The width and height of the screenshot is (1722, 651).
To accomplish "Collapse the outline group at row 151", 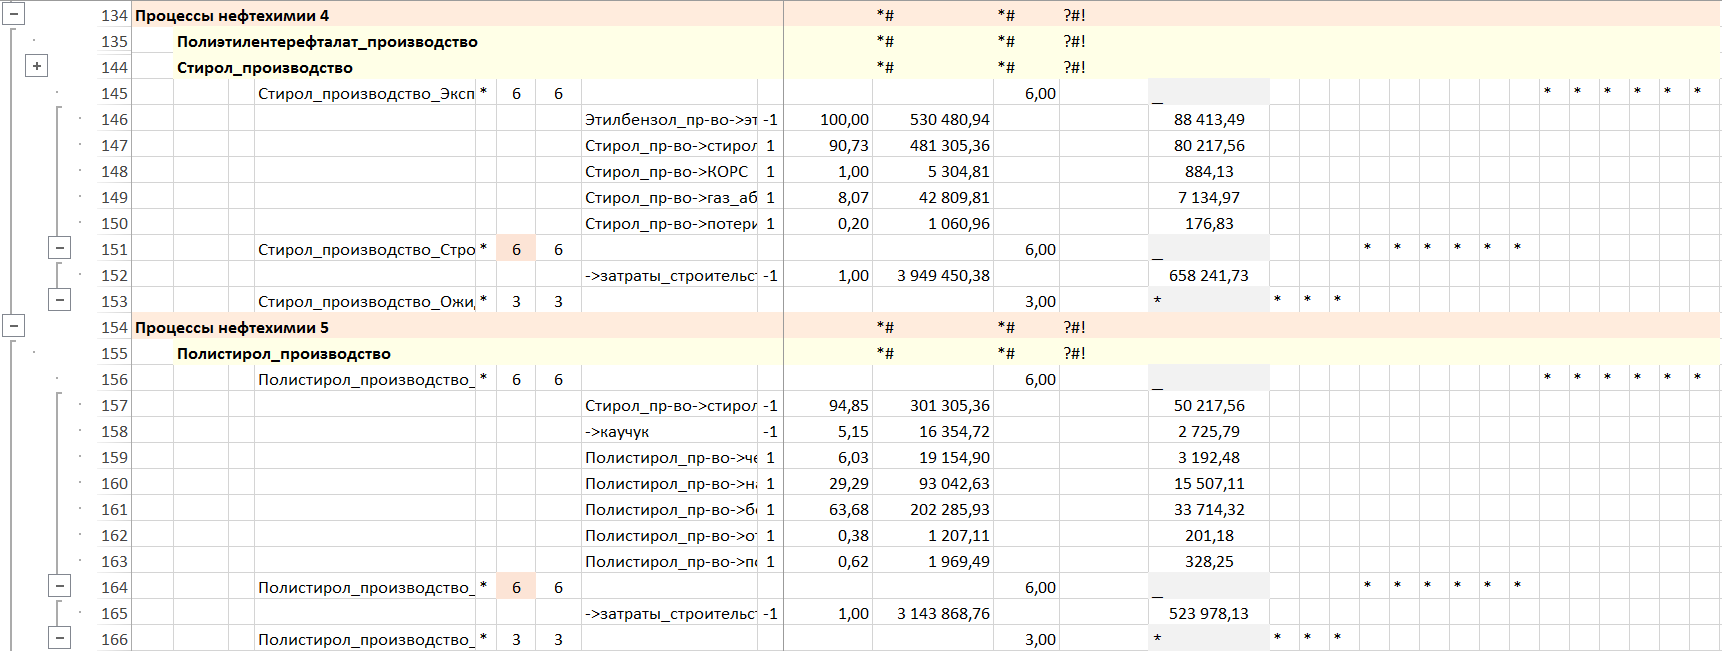I will (60, 248).
